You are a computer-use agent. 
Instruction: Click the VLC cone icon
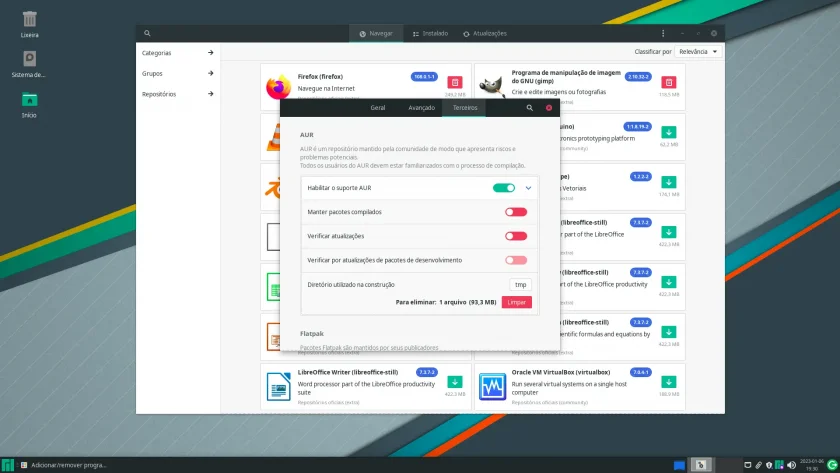pos(274,137)
